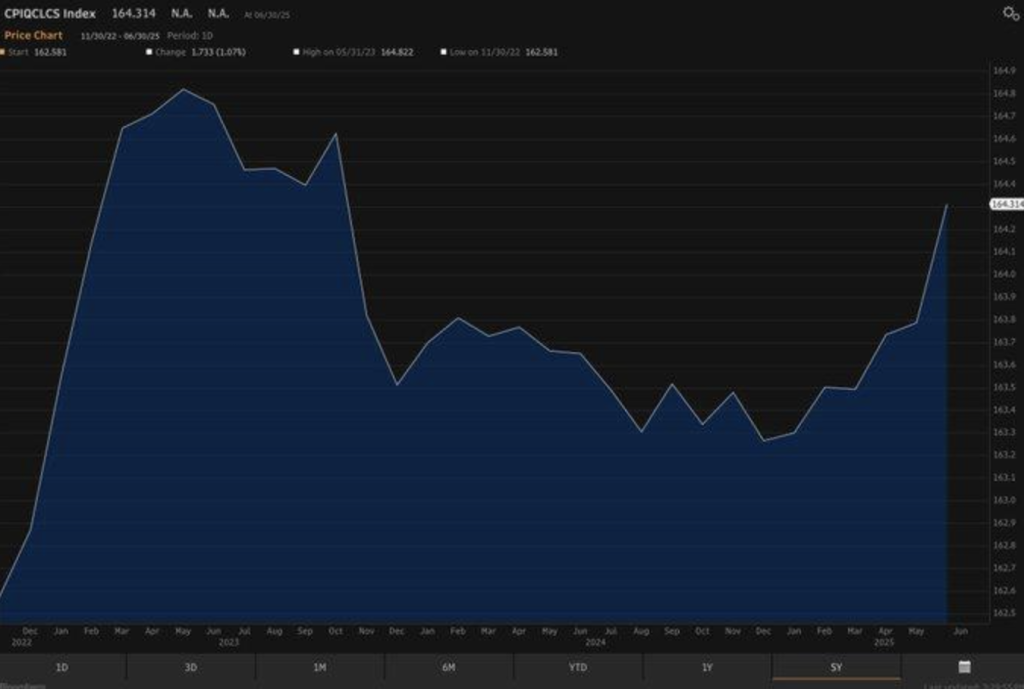Edit the 11/30/22 - 06/30/25 date range

(x=118, y=35)
